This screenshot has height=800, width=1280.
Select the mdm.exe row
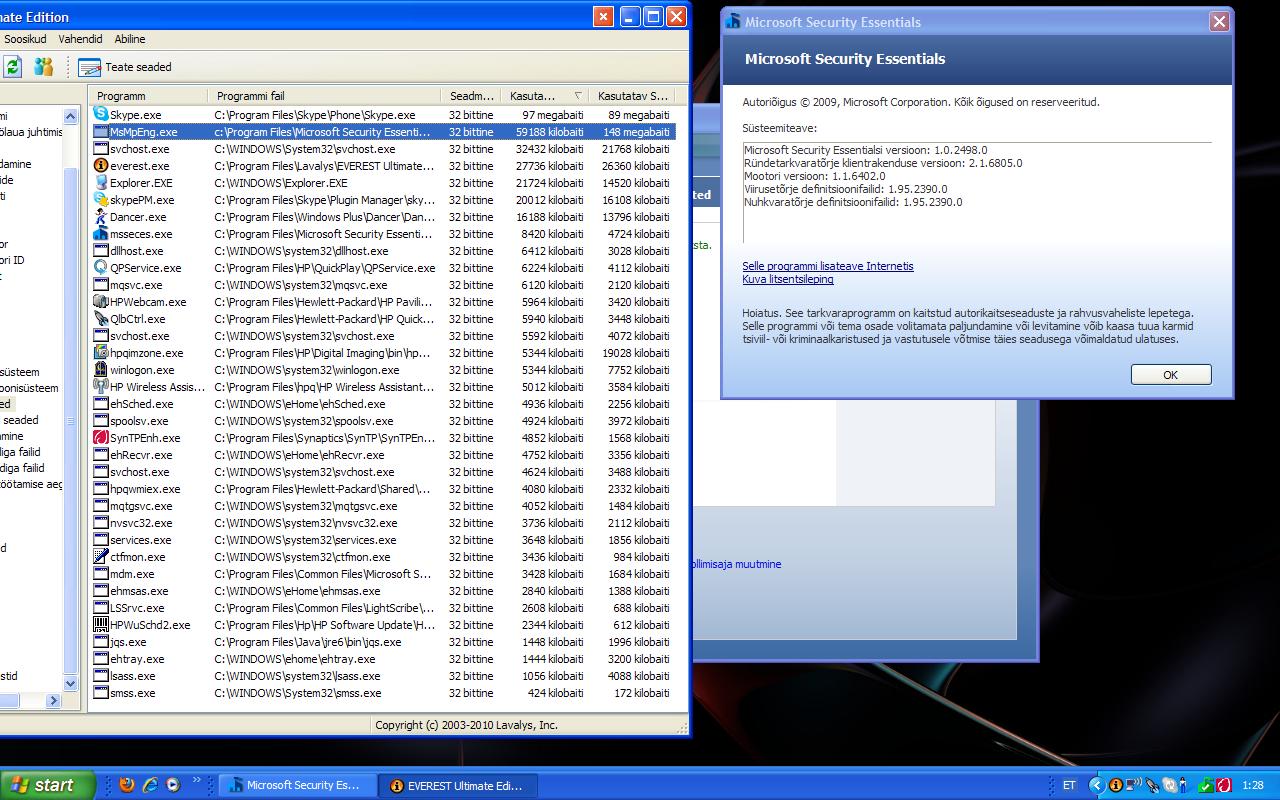[383, 574]
